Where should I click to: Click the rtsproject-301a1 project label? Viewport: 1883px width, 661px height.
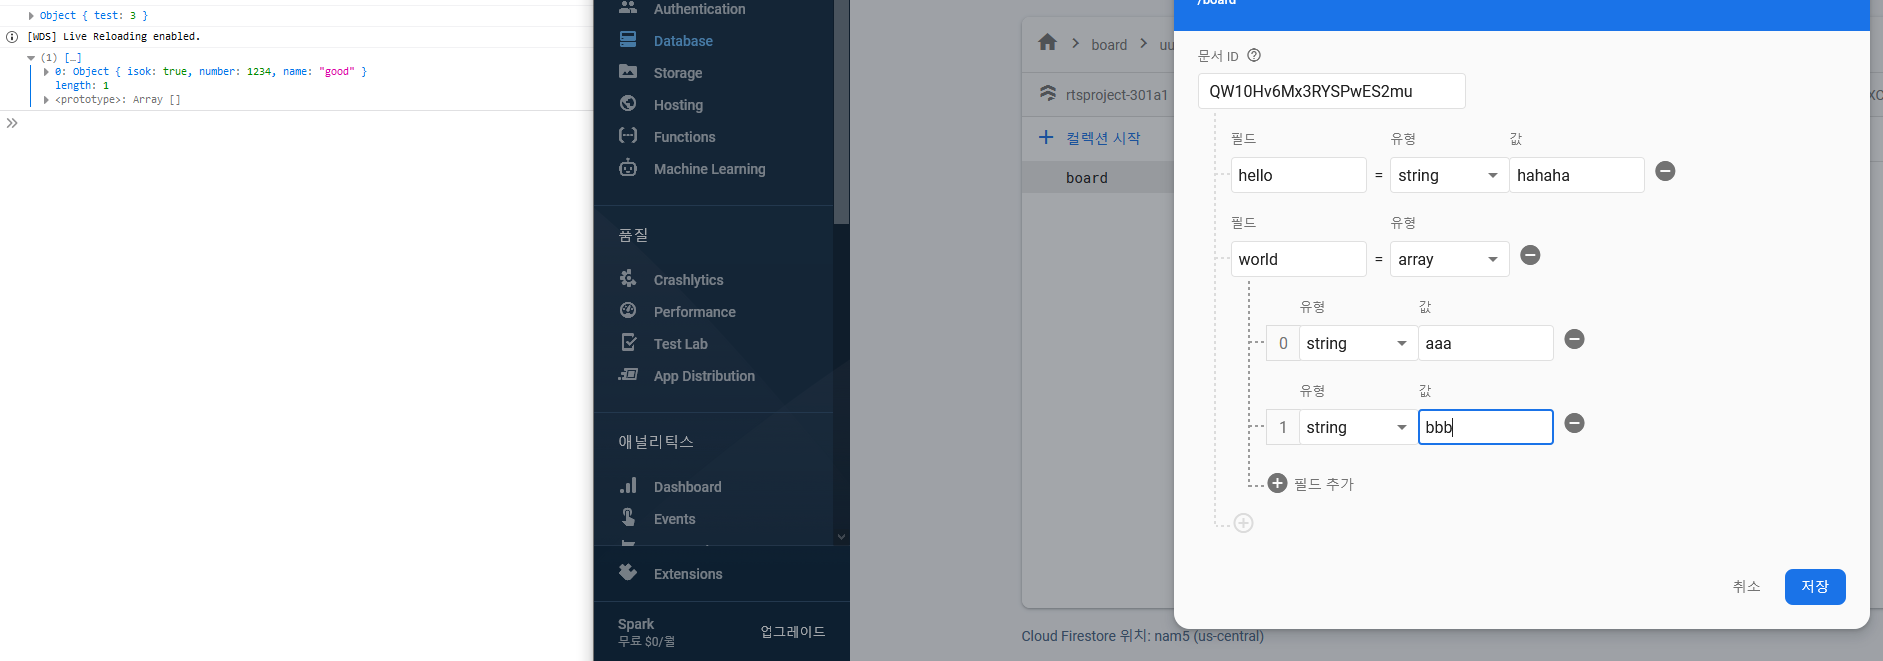[x=1116, y=95]
